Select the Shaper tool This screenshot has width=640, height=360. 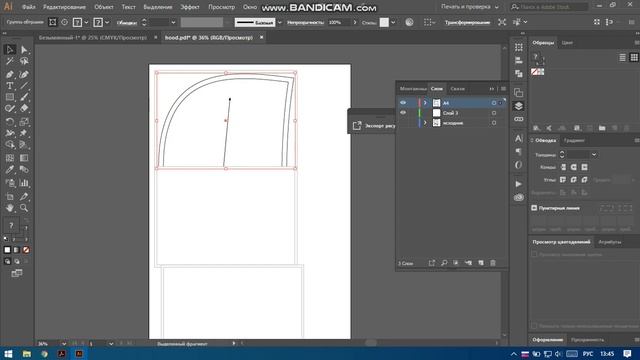click(x=9, y=109)
